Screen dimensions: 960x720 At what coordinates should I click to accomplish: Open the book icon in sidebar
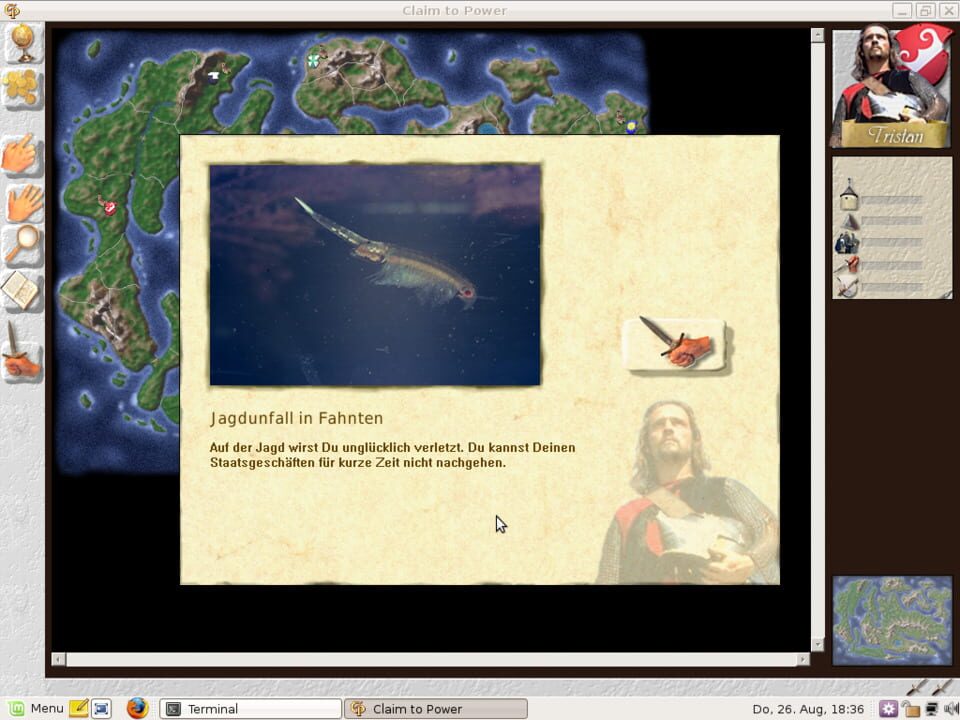(20, 291)
